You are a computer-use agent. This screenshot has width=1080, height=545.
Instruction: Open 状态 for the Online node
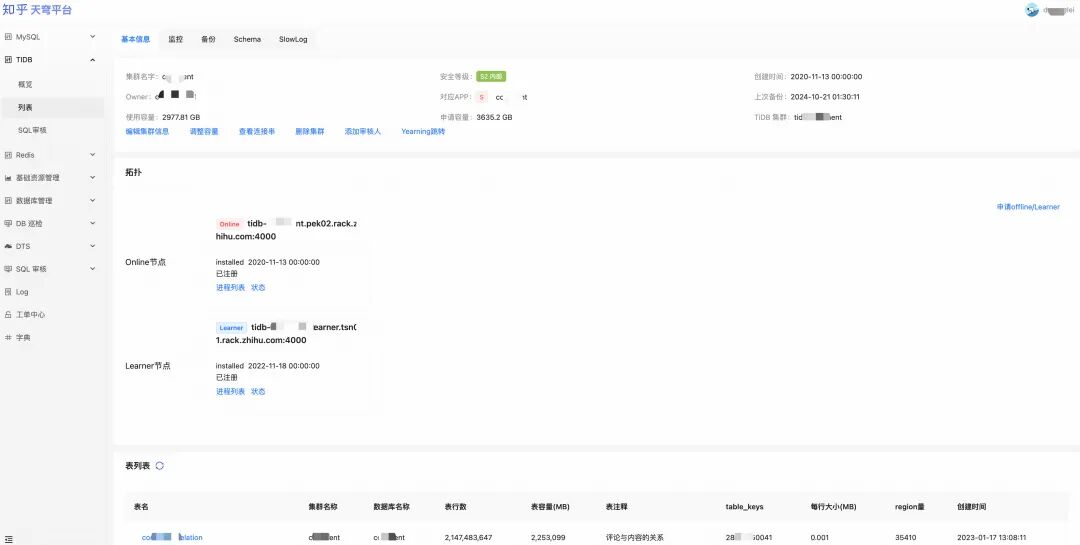[258, 287]
